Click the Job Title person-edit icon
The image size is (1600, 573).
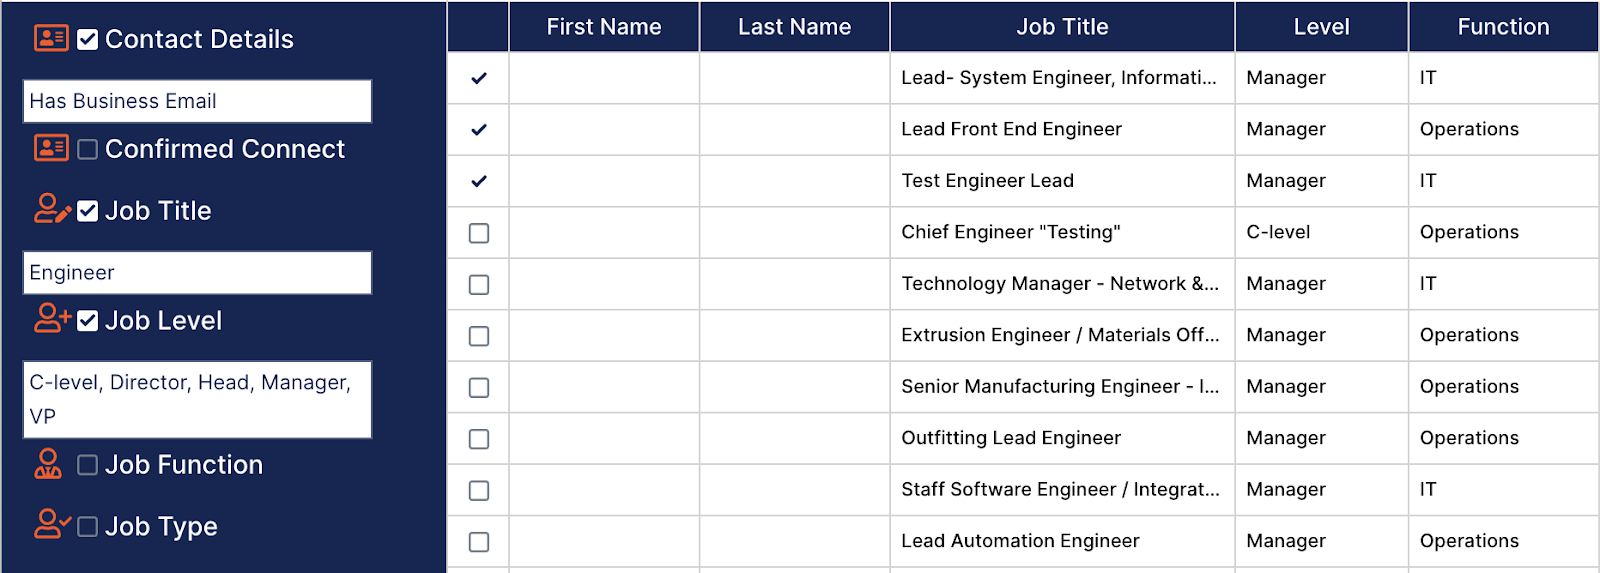52,209
